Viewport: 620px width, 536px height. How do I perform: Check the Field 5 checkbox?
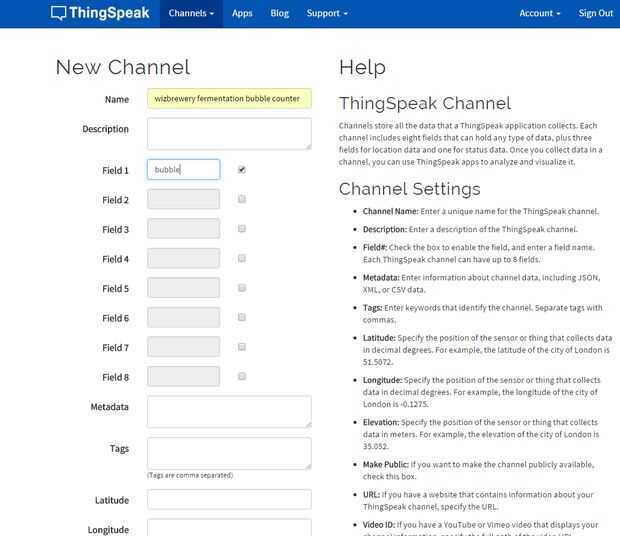[242, 288]
